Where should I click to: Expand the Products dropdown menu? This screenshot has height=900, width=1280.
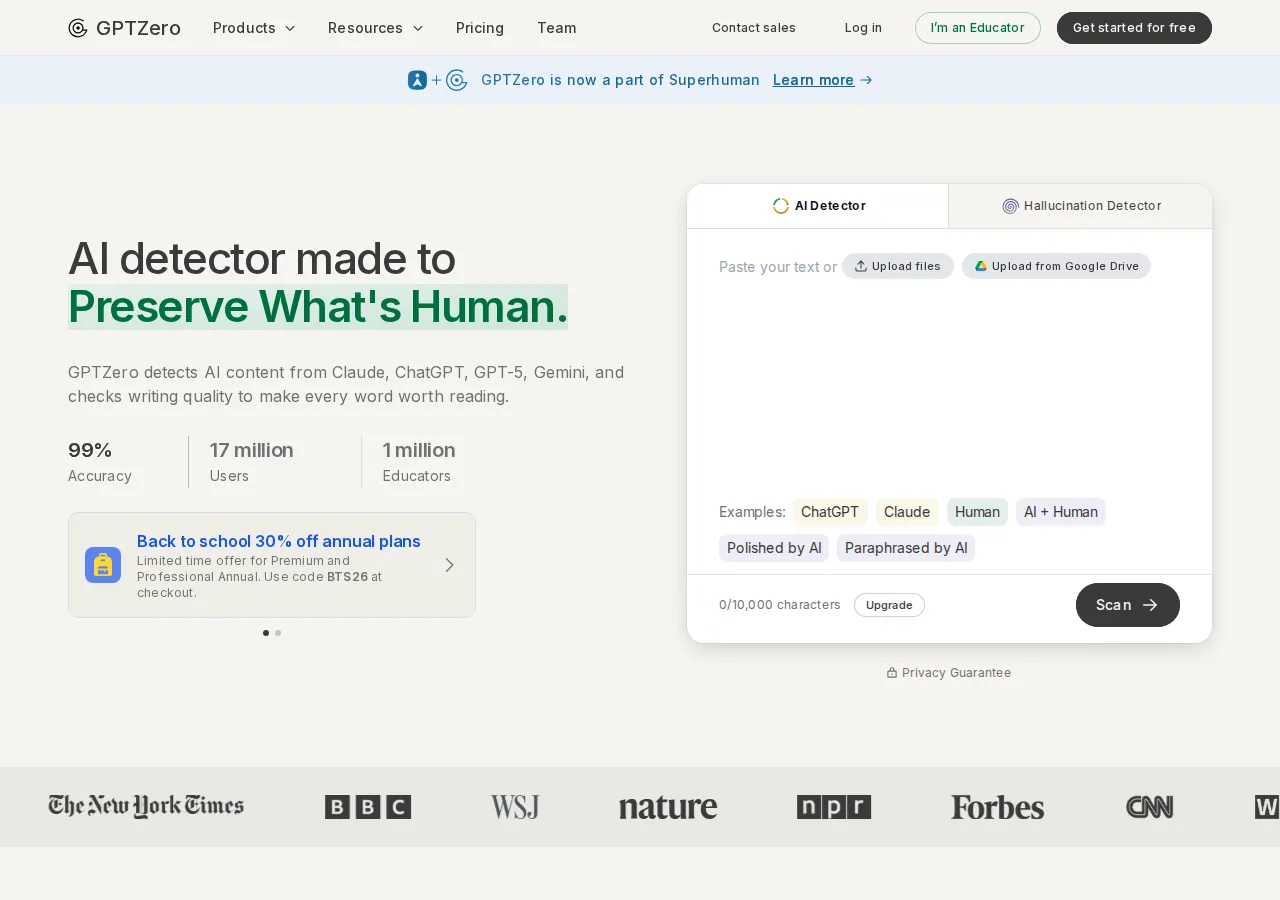254,28
